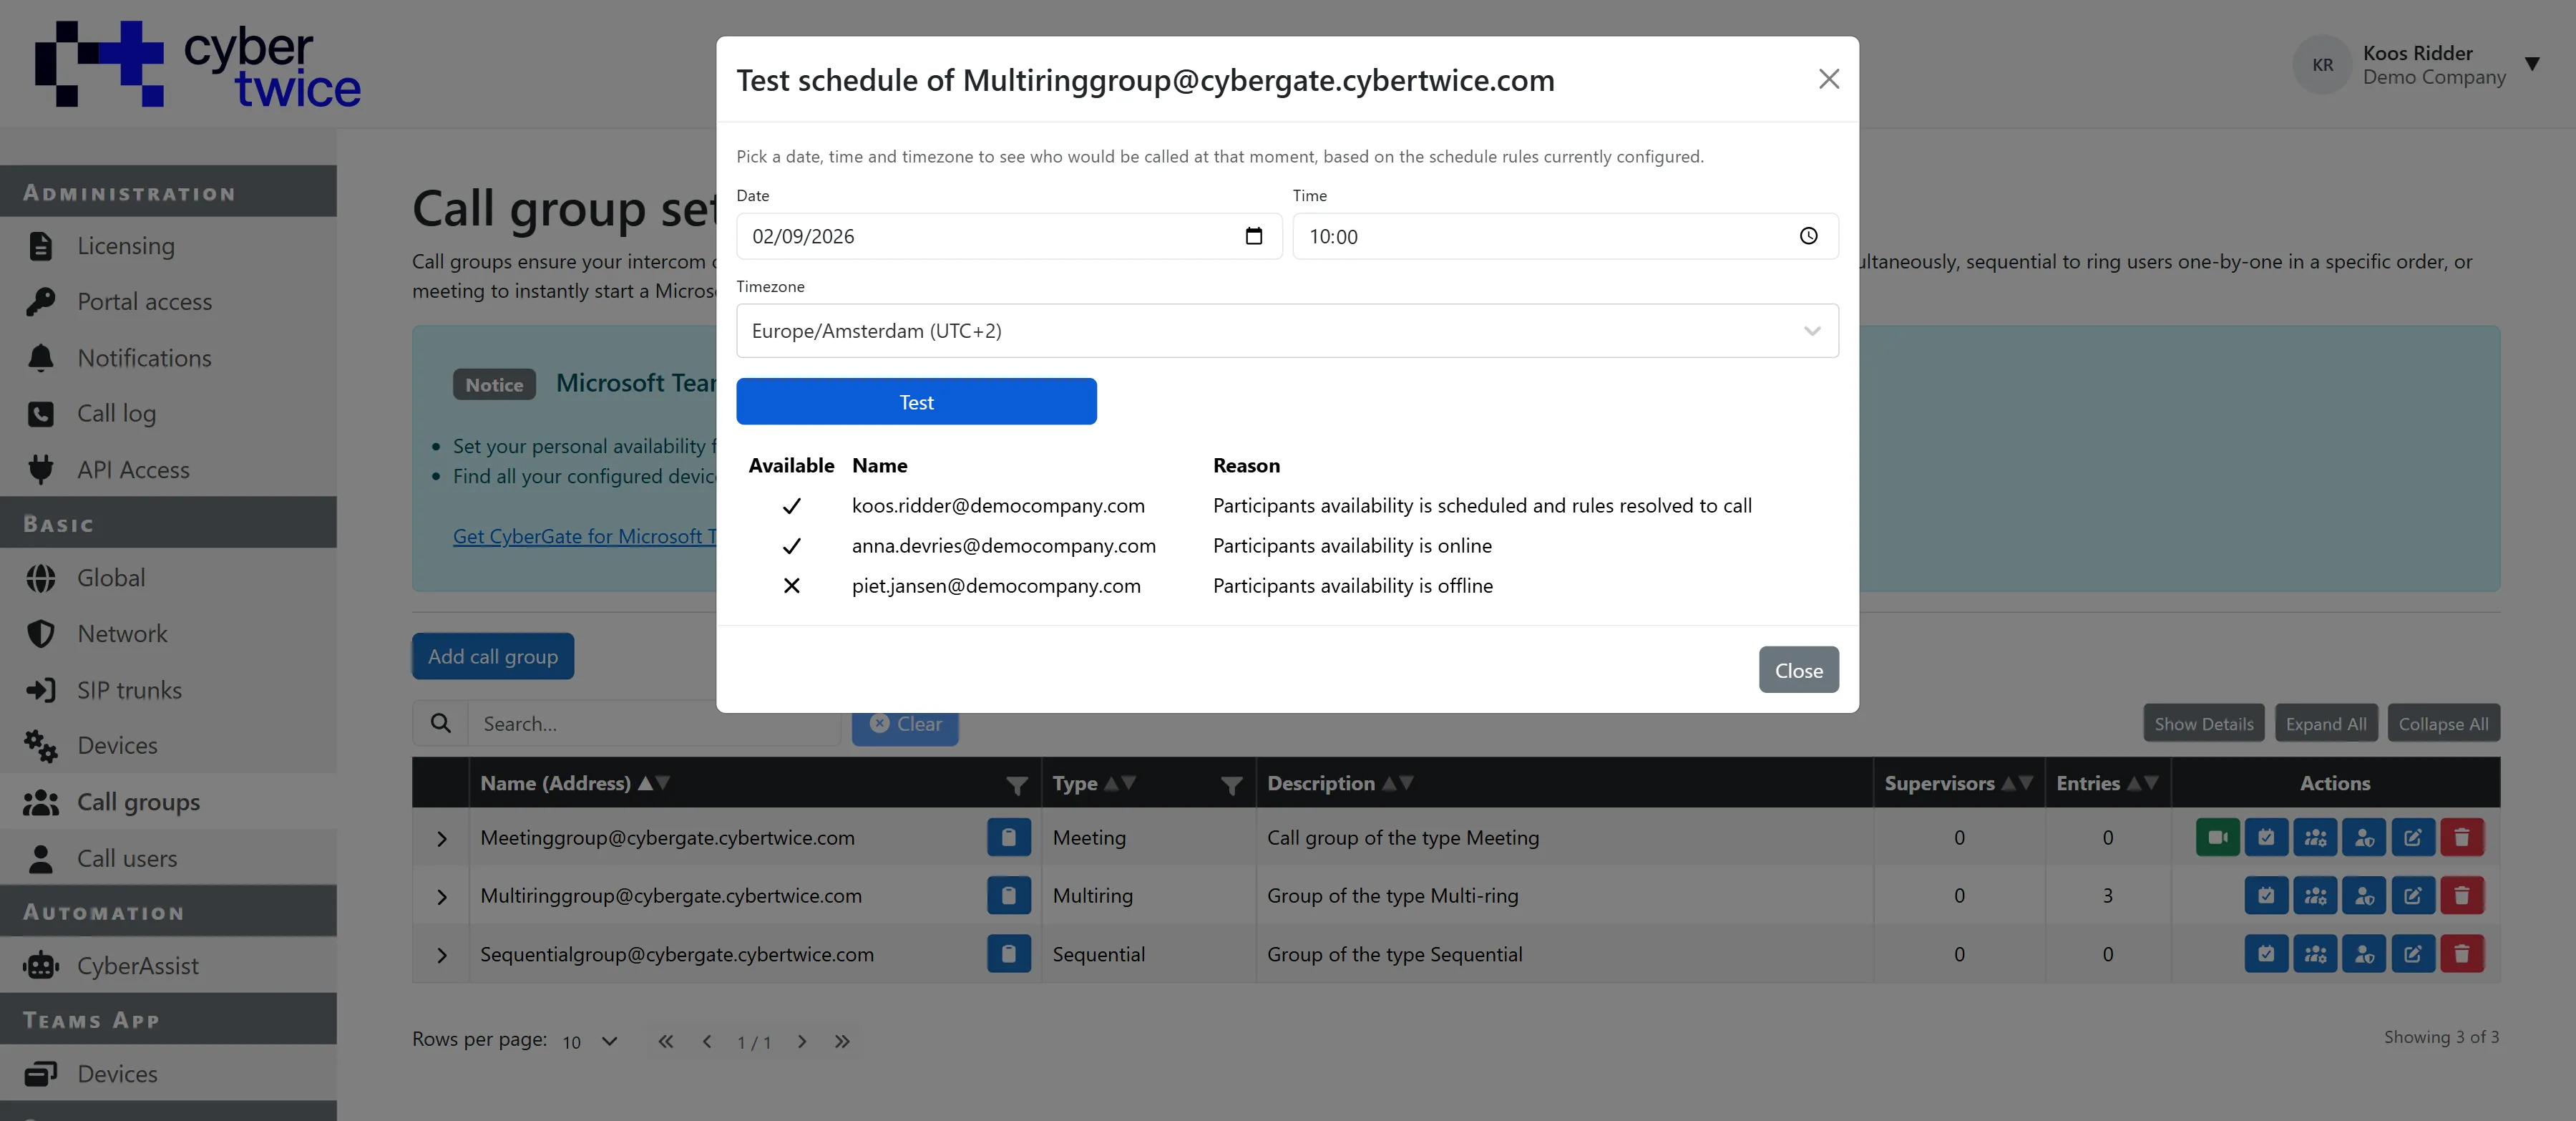Open Licensing in sidebar

pyautogui.click(x=168, y=245)
